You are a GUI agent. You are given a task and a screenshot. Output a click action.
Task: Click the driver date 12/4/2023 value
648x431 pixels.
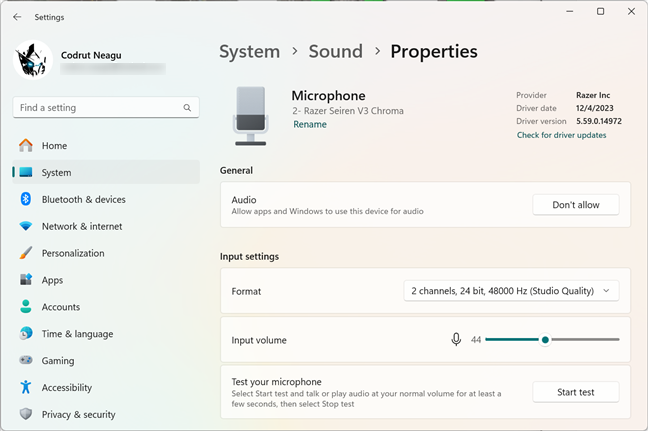595,108
